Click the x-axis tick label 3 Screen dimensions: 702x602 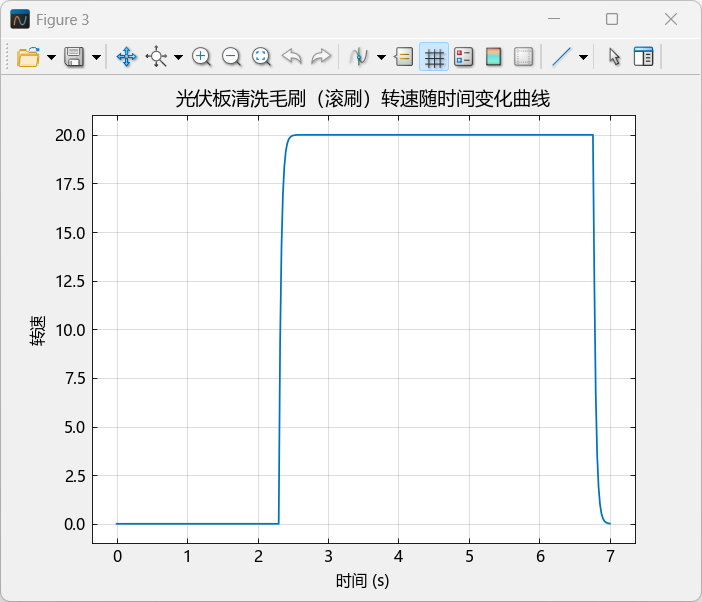tap(328, 556)
